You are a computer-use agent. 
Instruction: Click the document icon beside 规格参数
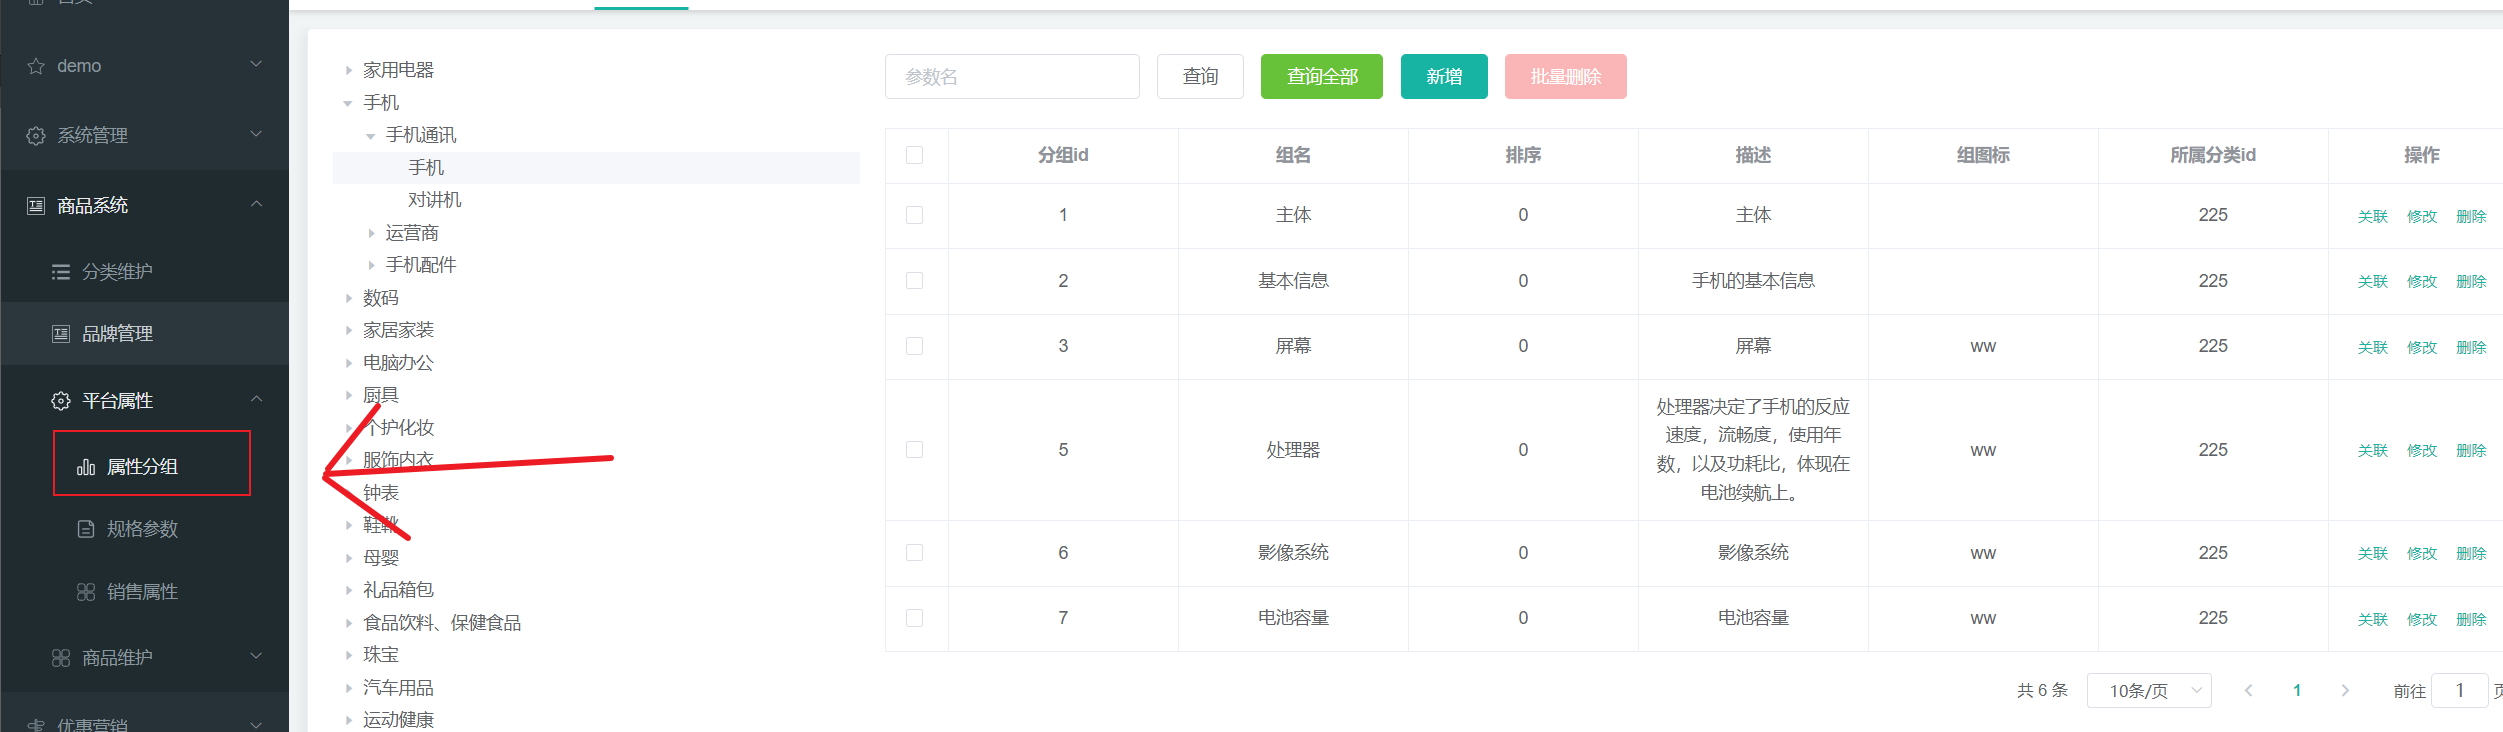pyautogui.click(x=86, y=529)
